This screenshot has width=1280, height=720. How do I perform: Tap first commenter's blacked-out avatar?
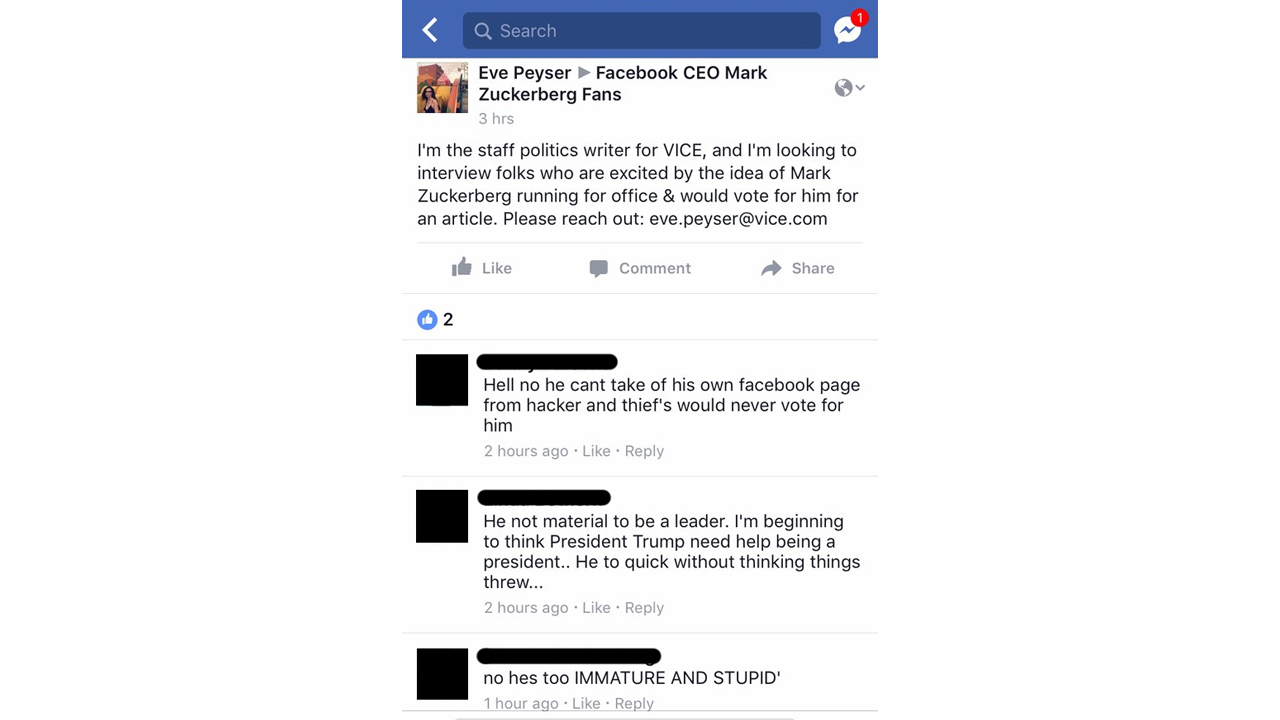(x=442, y=380)
